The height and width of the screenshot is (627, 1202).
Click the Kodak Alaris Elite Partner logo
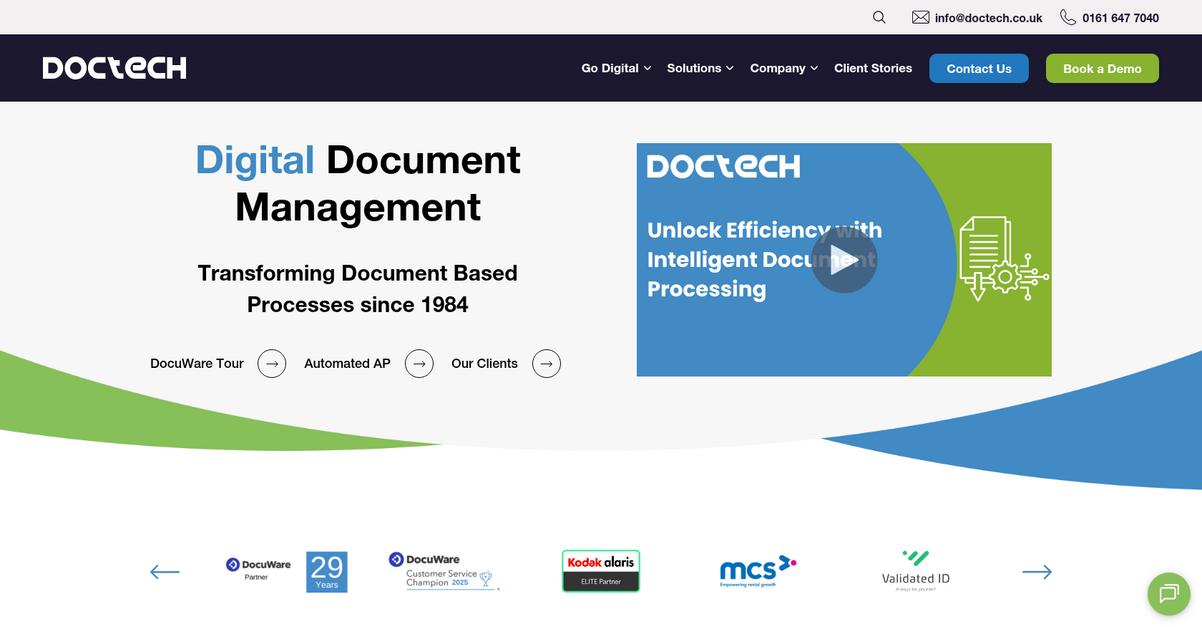(x=601, y=571)
